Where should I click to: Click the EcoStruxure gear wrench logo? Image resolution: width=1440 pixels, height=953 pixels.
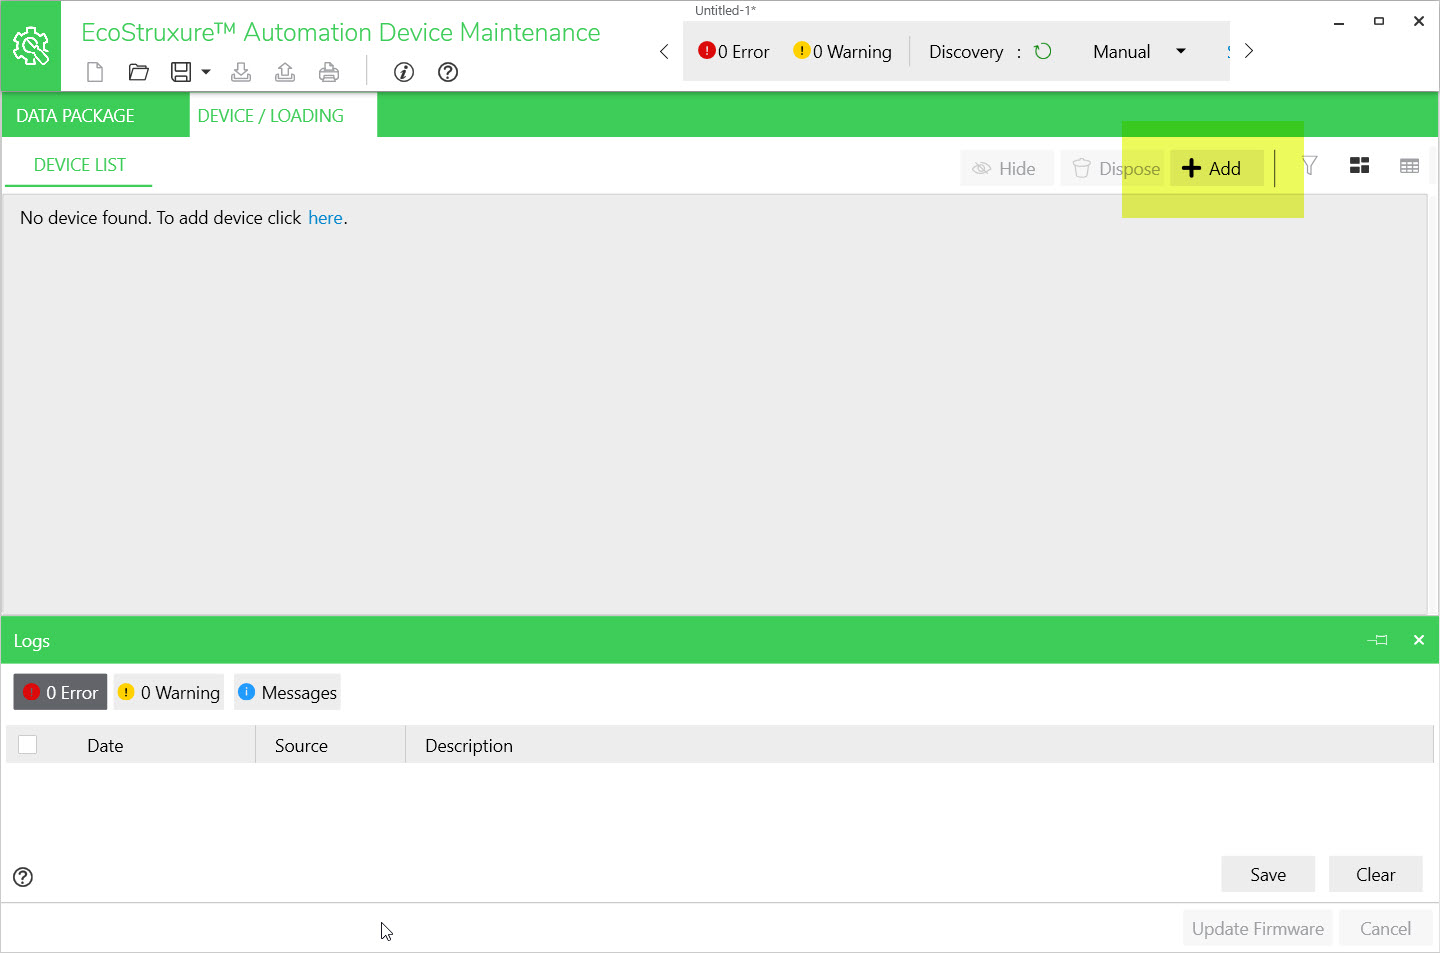point(31,46)
